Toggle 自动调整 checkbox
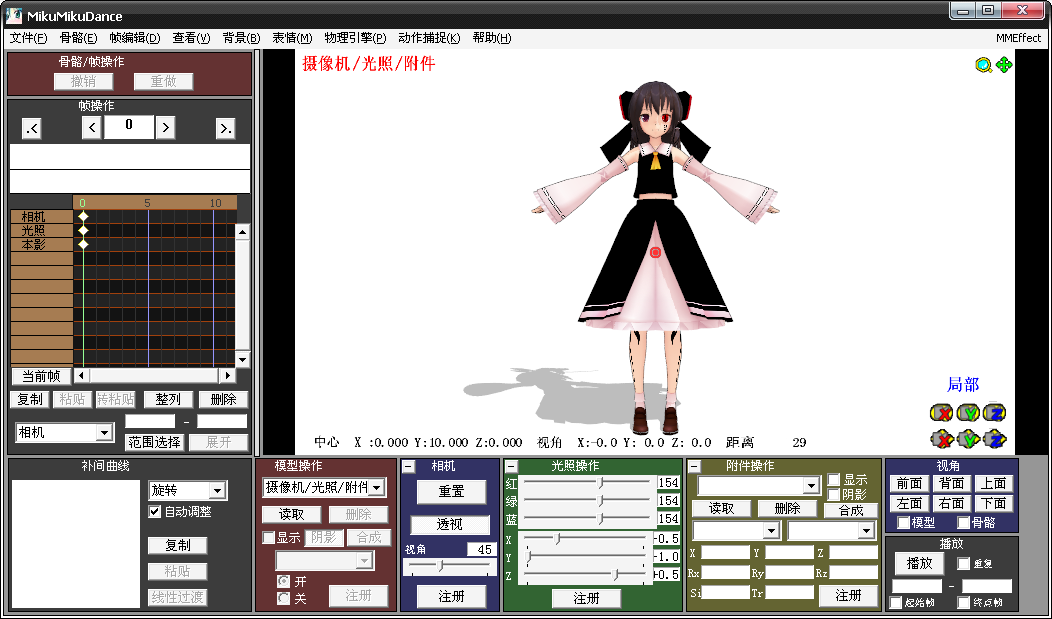This screenshot has width=1052, height=619. (154, 512)
